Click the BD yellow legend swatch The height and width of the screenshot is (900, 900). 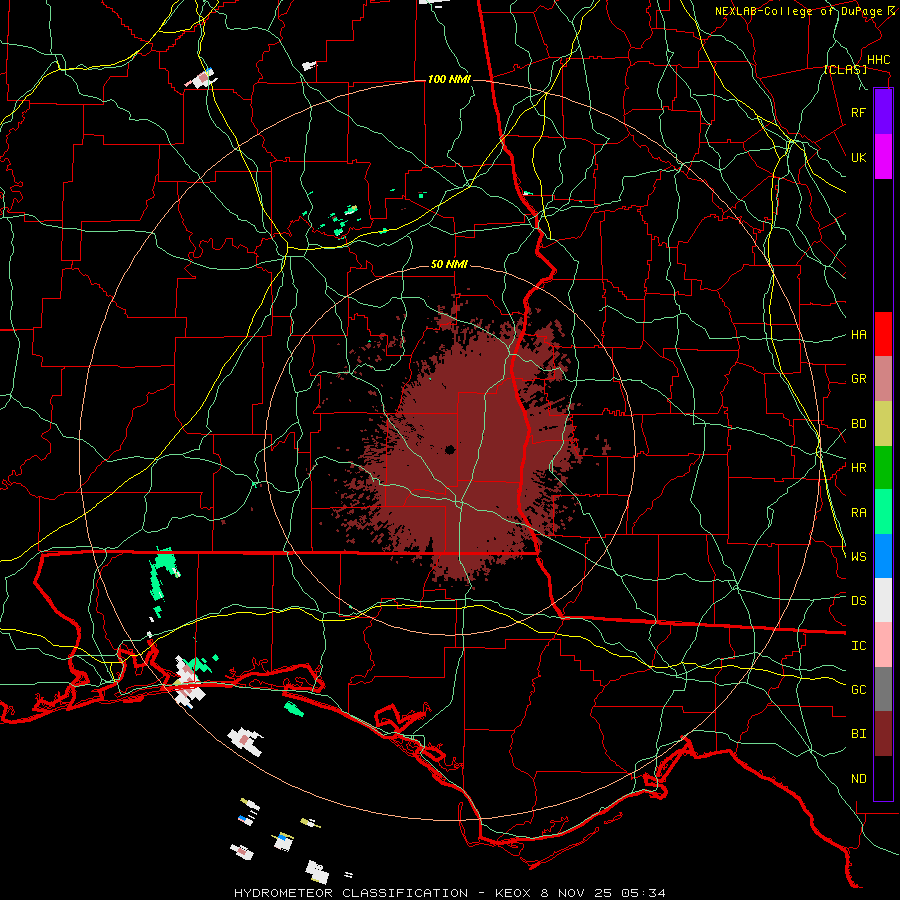coord(883,423)
